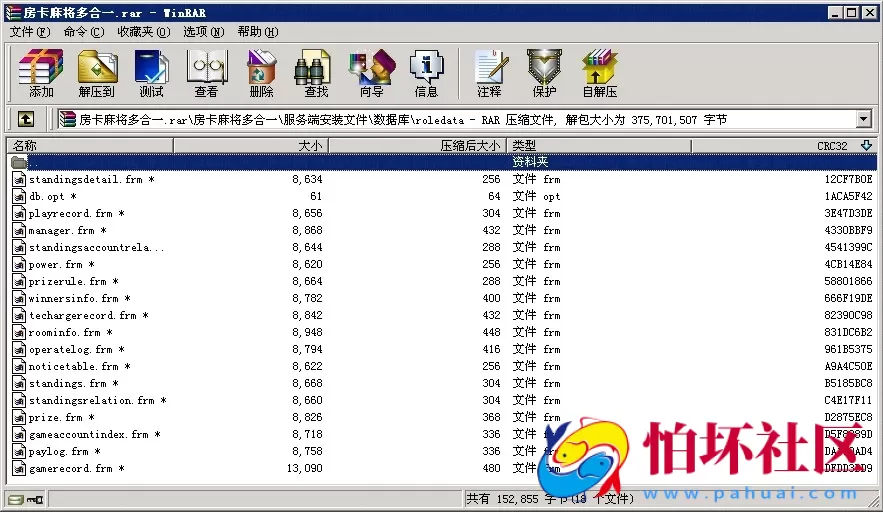Screen dimensions: 883x512
Task: Select file standingsaccountrela... row
Action: point(96,247)
